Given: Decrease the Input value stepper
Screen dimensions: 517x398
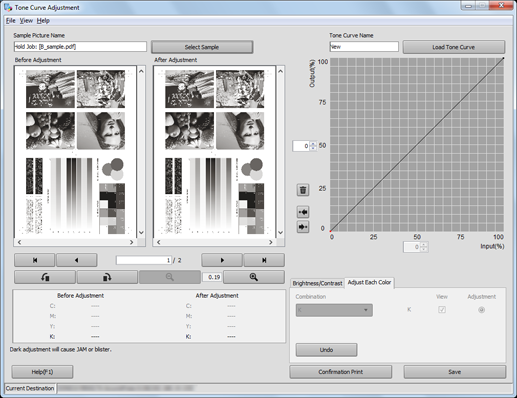Looking at the screenshot, I should [x=424, y=249].
